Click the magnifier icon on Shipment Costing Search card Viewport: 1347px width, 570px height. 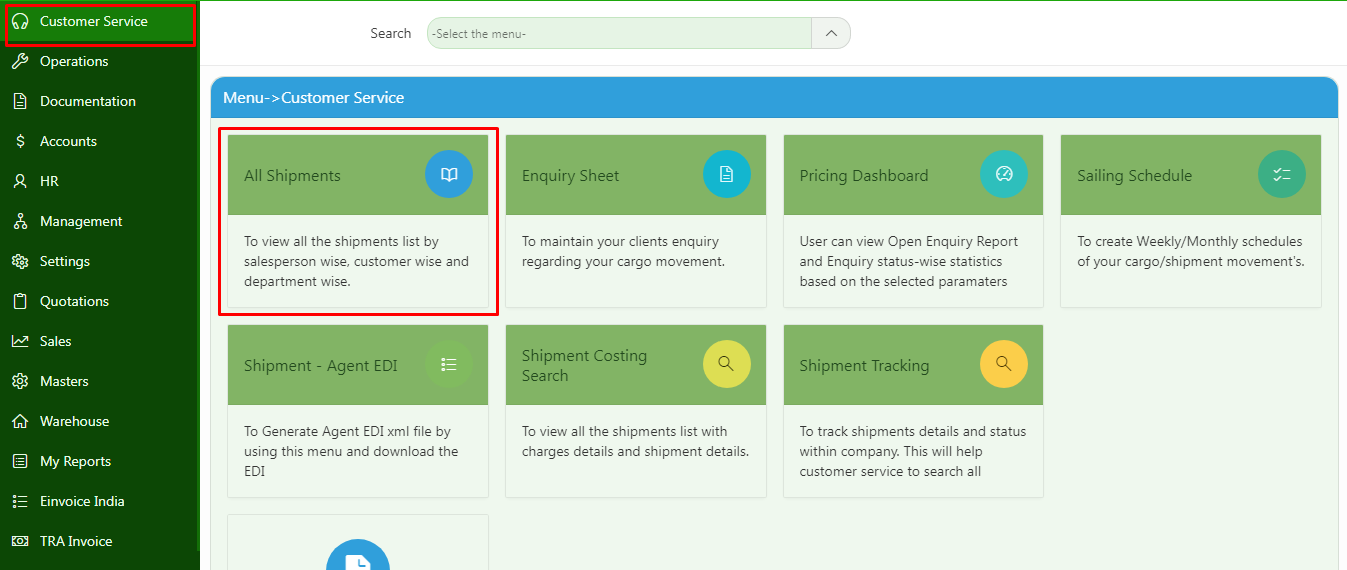(727, 365)
